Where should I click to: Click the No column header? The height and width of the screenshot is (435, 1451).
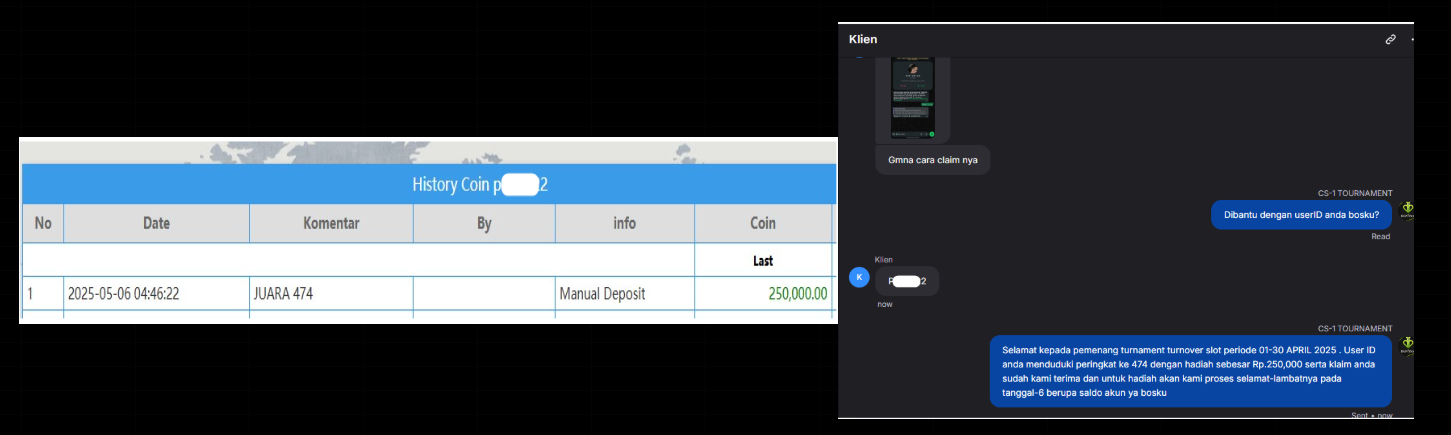click(x=43, y=223)
